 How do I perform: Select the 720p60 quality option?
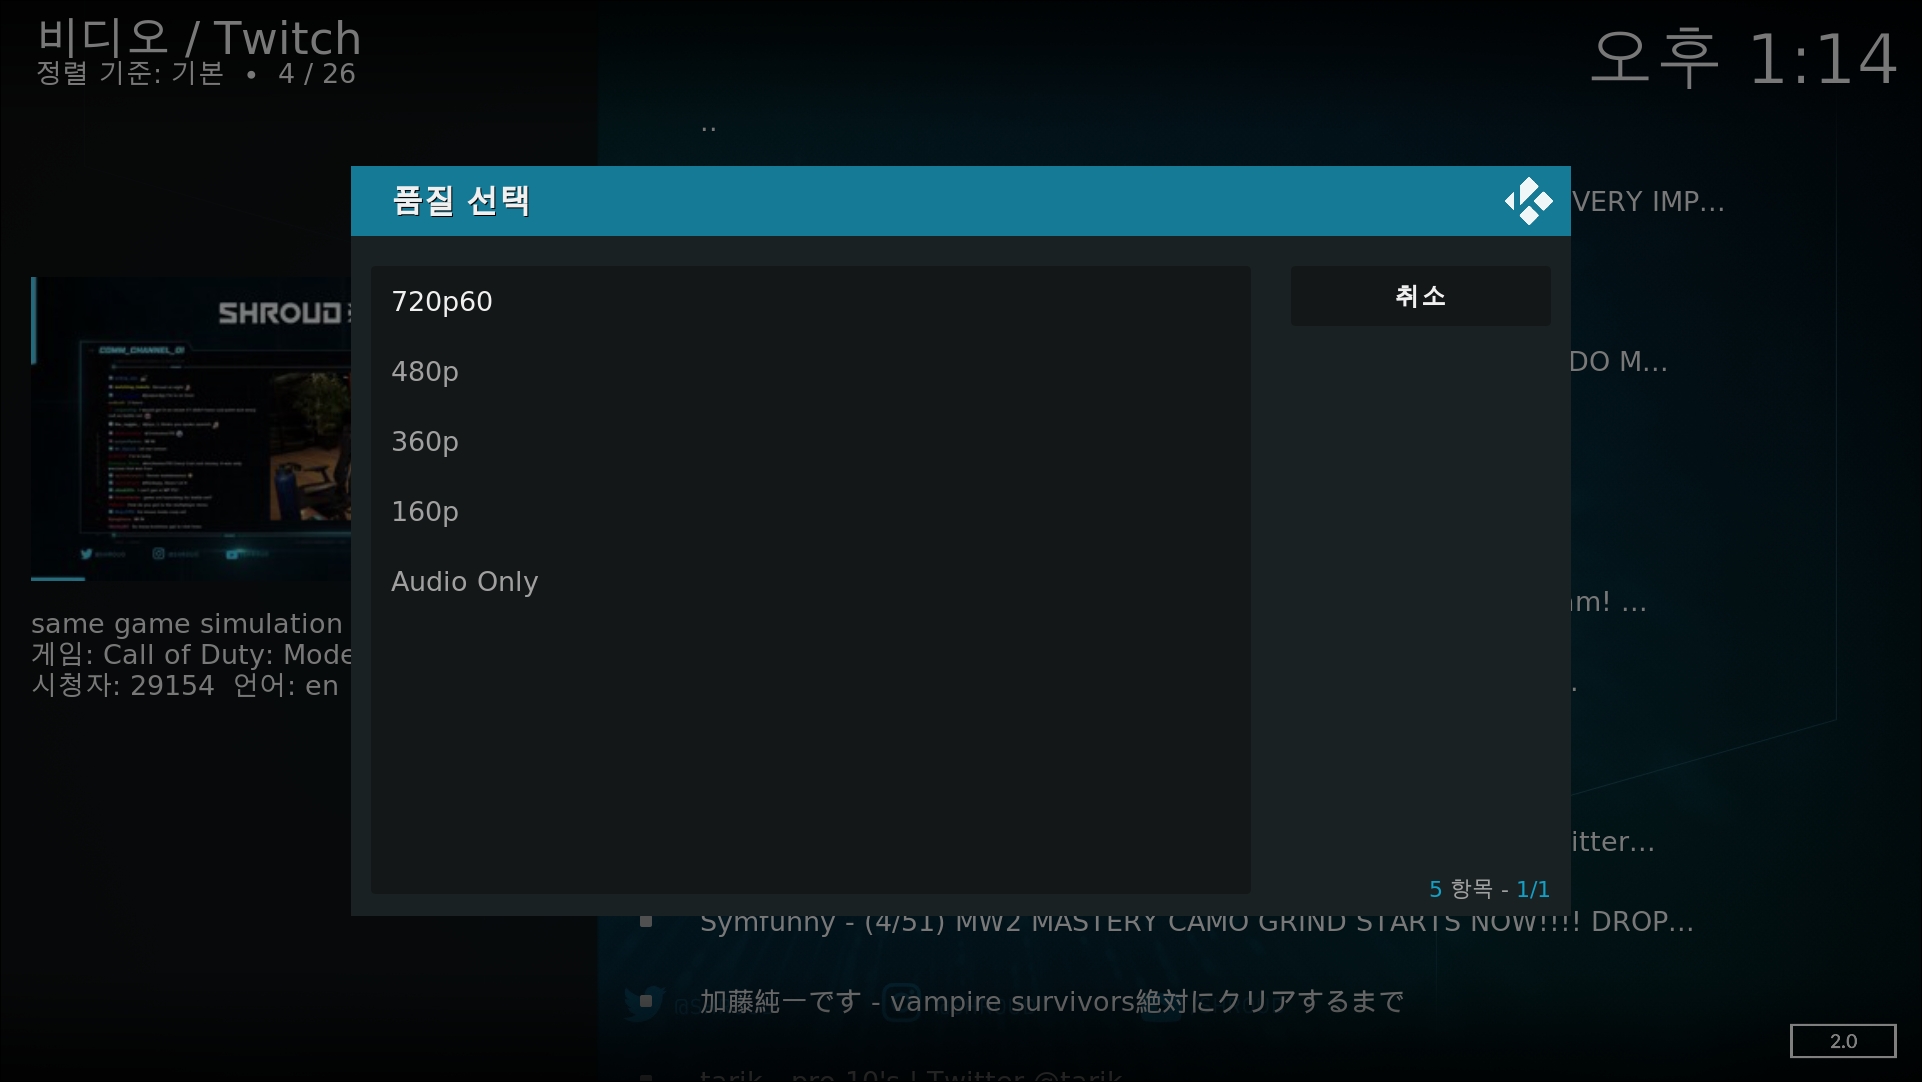tap(442, 301)
